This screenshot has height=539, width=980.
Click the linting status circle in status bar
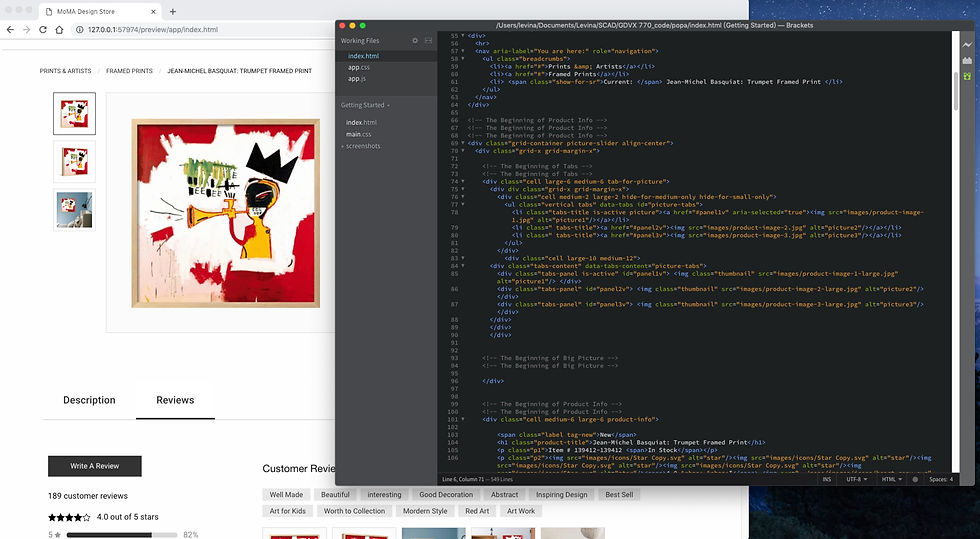pos(915,480)
